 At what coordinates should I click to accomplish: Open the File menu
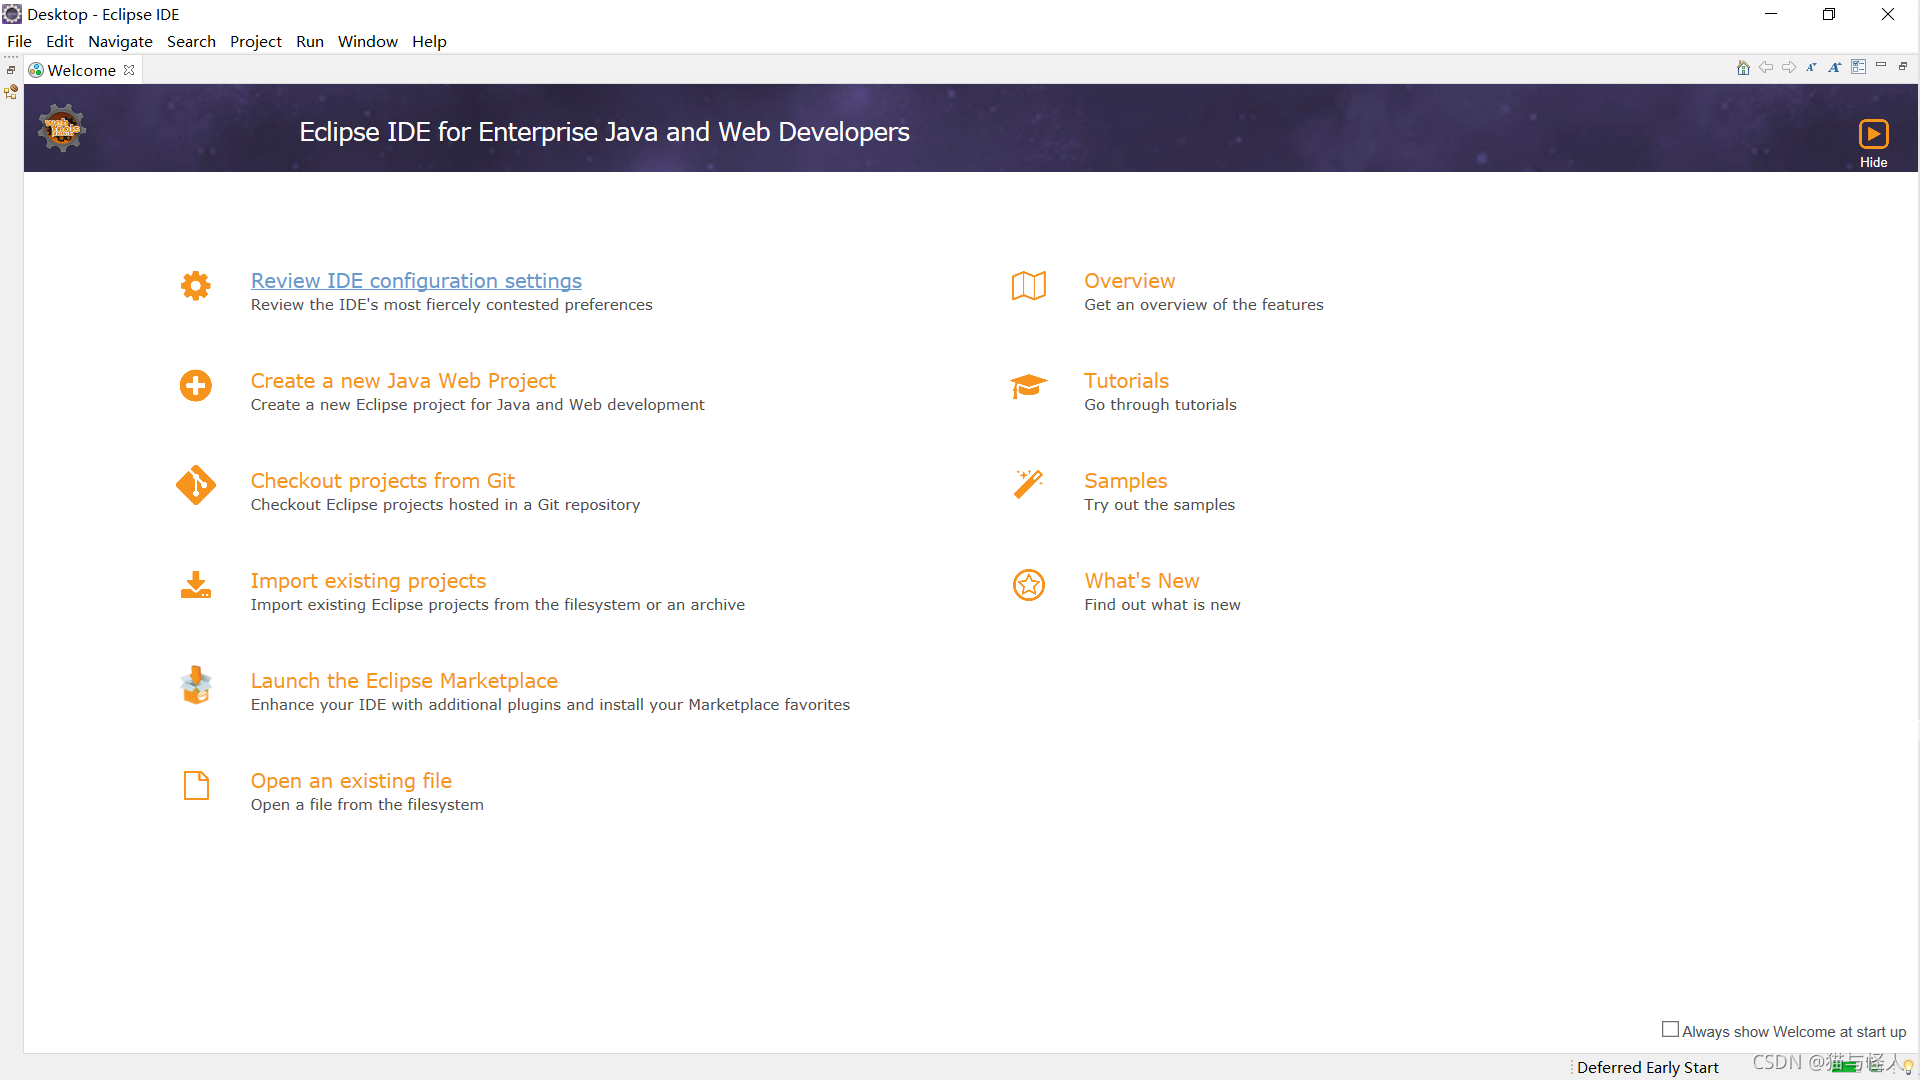[x=19, y=41]
